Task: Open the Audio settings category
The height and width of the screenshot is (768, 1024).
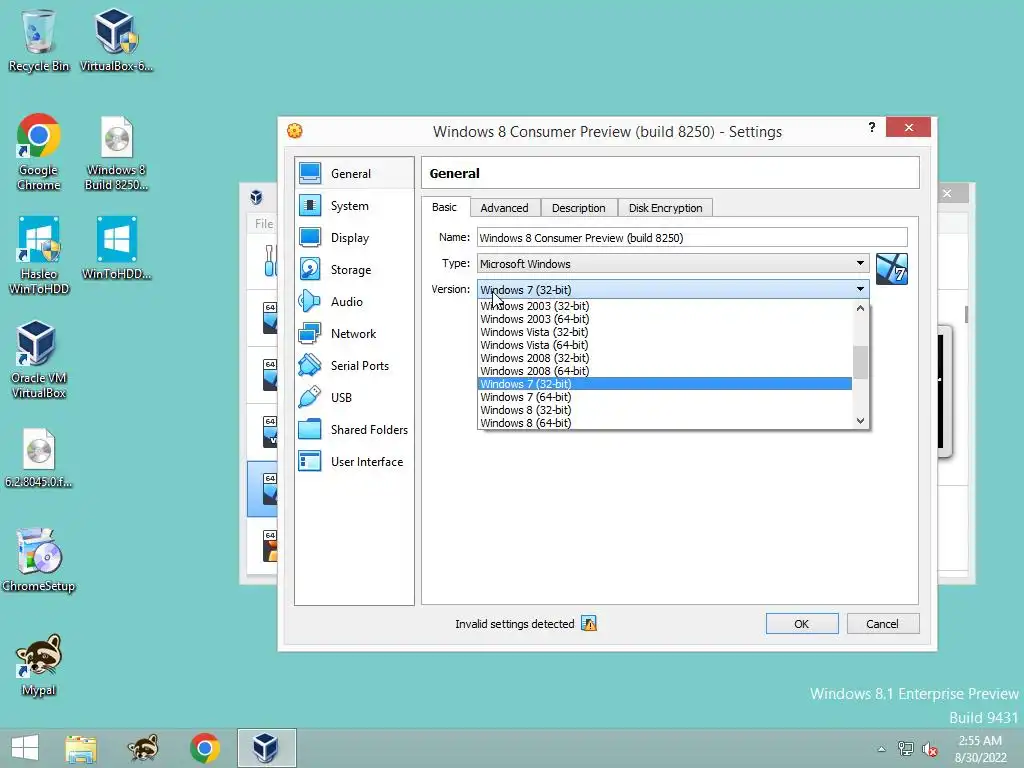Action: [x=353, y=302]
